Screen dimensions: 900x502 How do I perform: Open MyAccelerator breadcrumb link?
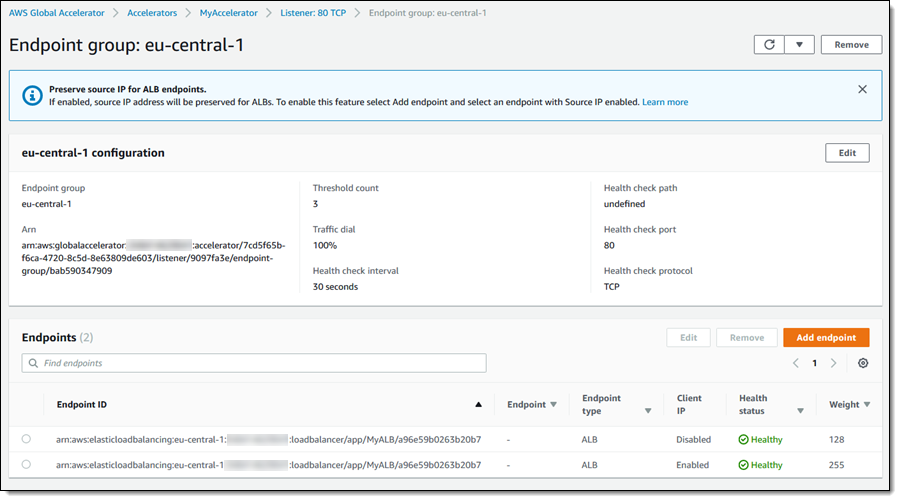tap(228, 13)
